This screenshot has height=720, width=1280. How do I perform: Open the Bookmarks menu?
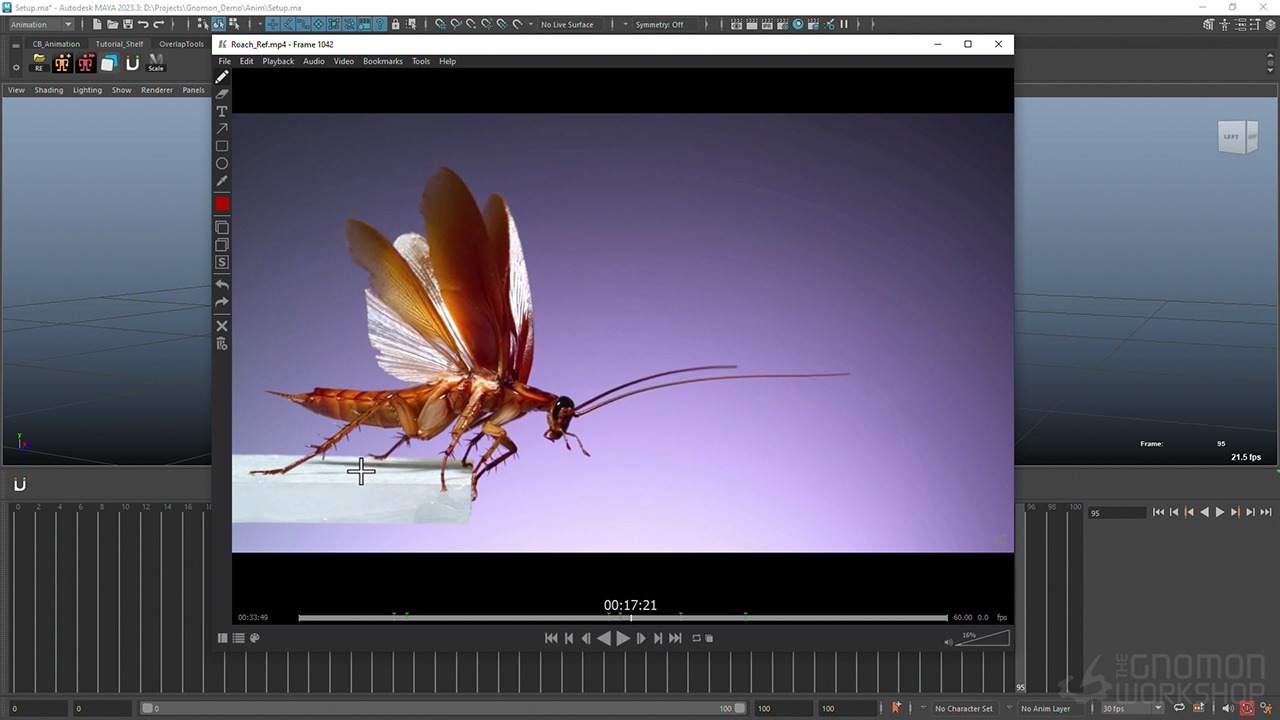pyautogui.click(x=382, y=61)
